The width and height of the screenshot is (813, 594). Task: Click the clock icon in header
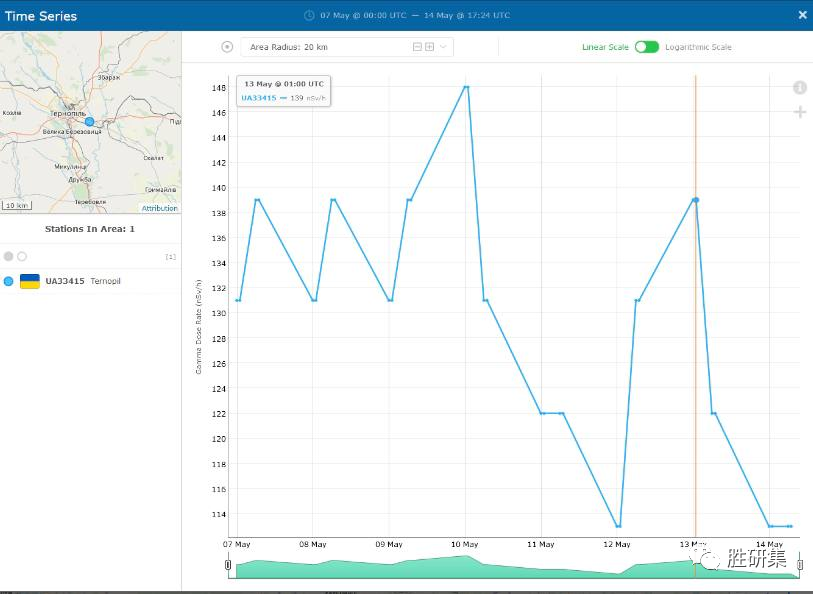(309, 16)
